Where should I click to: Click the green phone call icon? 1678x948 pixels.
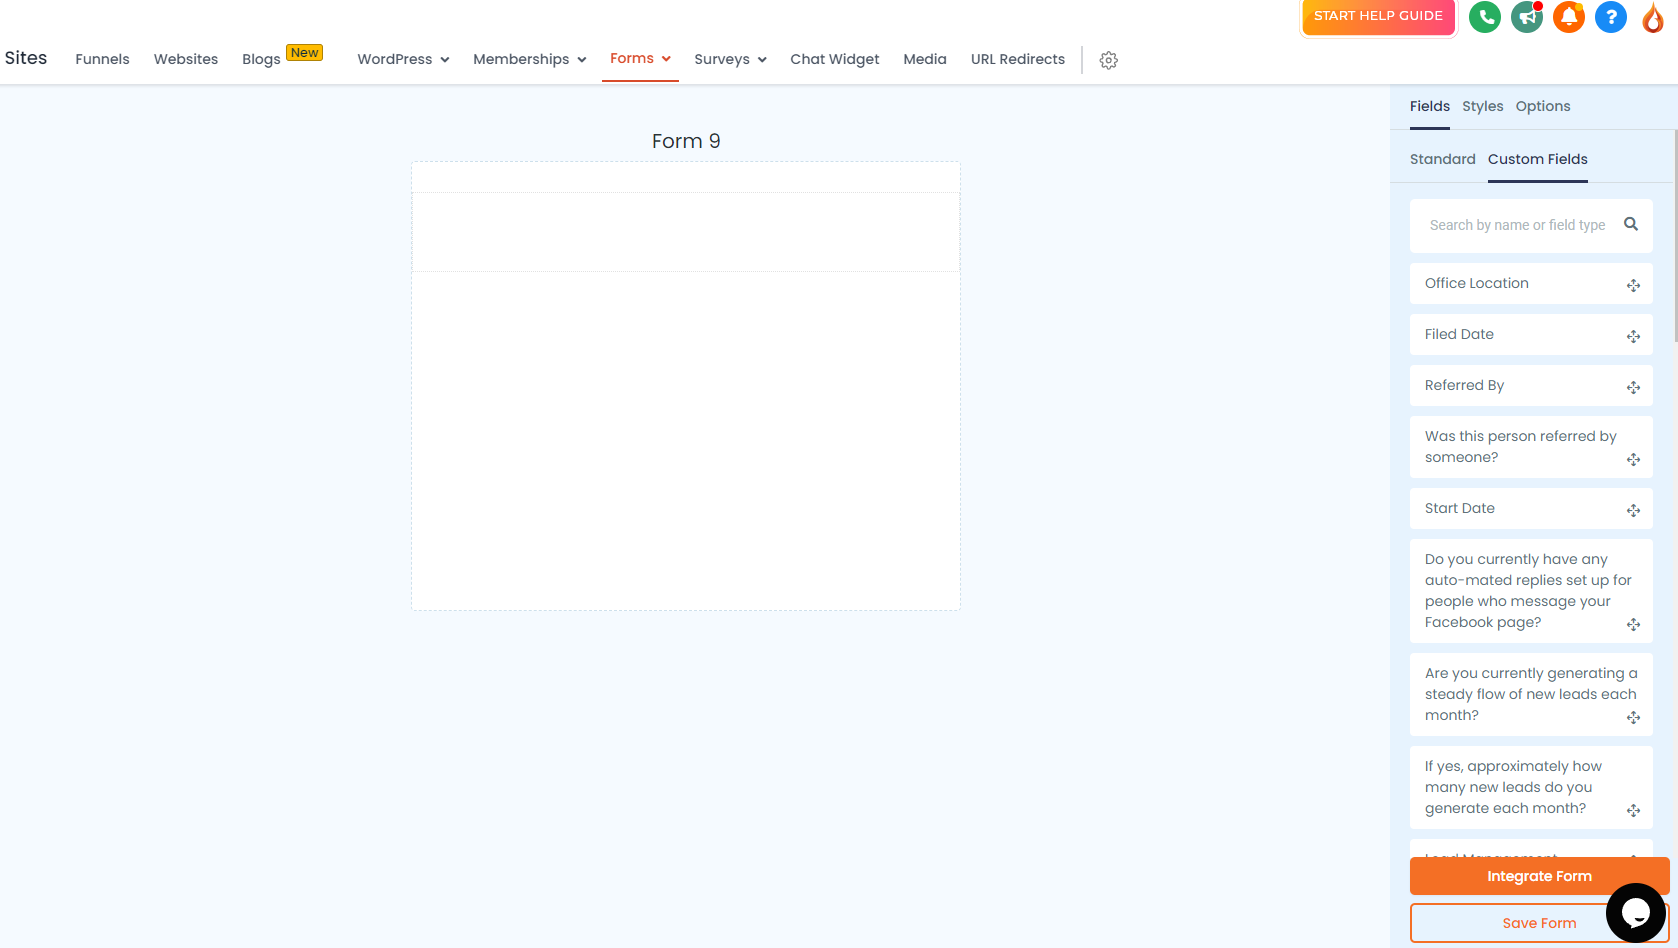coord(1485,17)
